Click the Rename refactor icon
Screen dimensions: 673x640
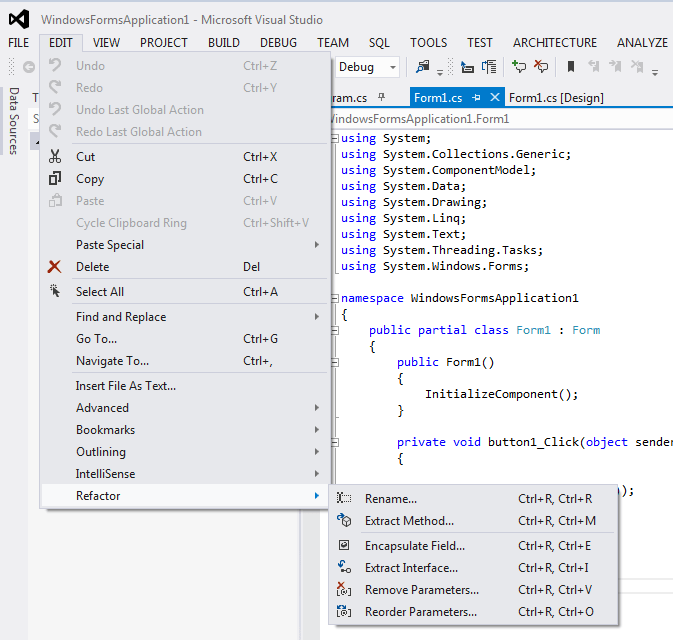click(344, 498)
